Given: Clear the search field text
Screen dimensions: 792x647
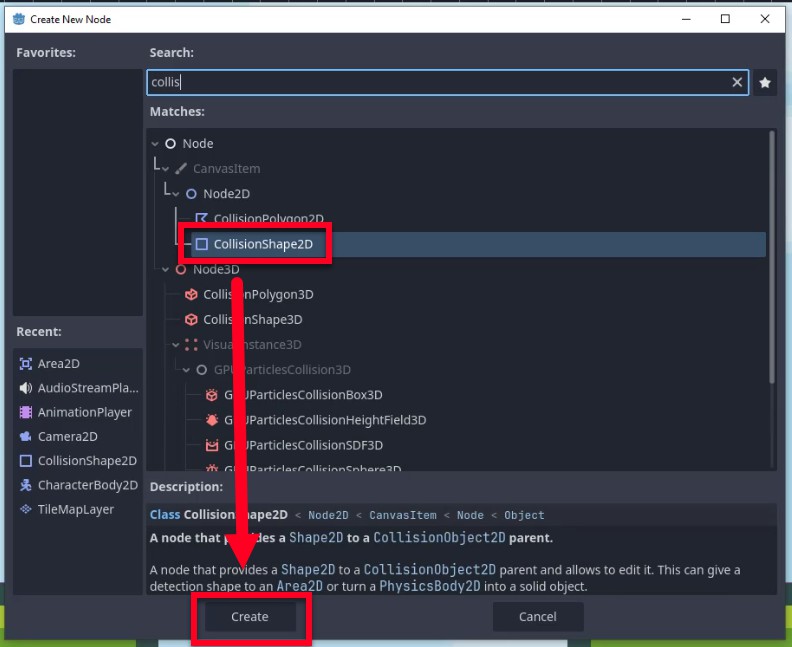Looking at the screenshot, I should pos(737,82).
